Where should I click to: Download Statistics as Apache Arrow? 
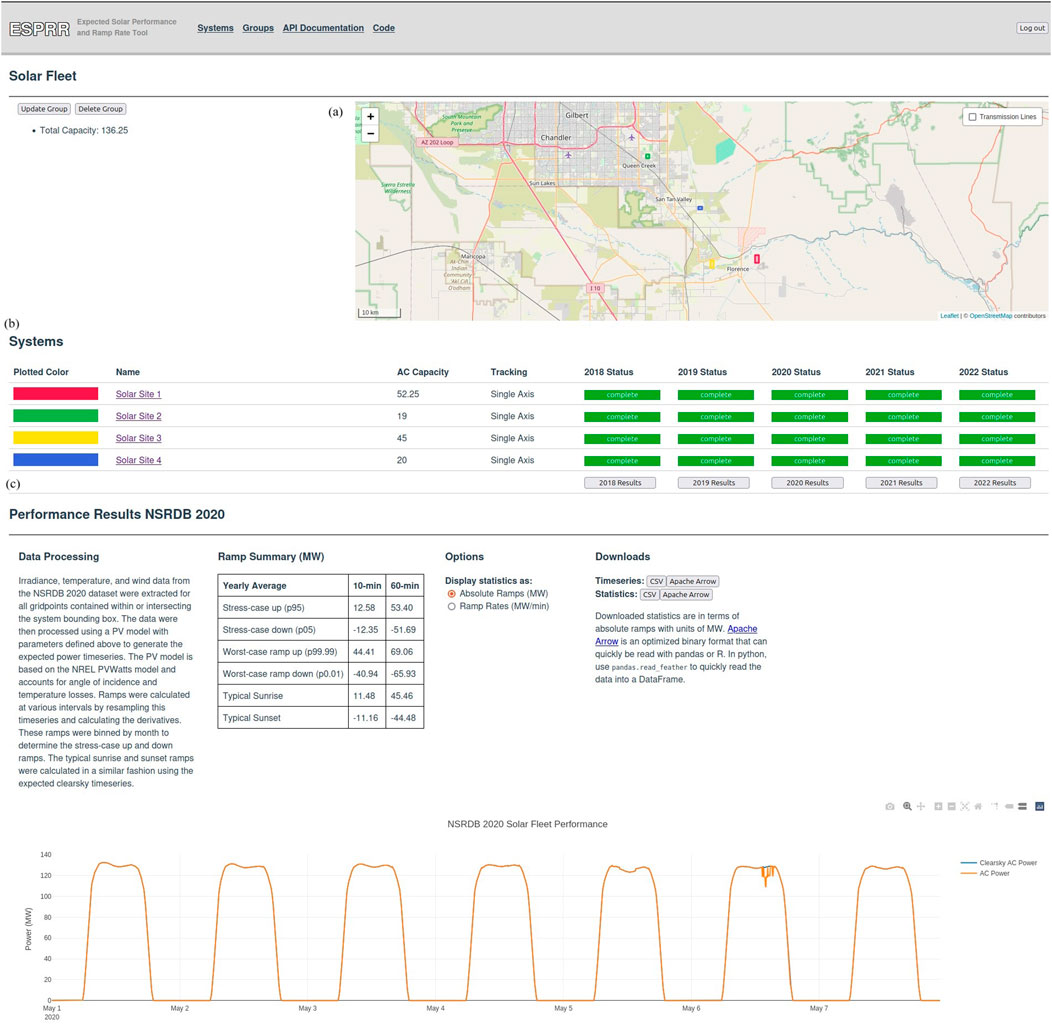[686, 595]
